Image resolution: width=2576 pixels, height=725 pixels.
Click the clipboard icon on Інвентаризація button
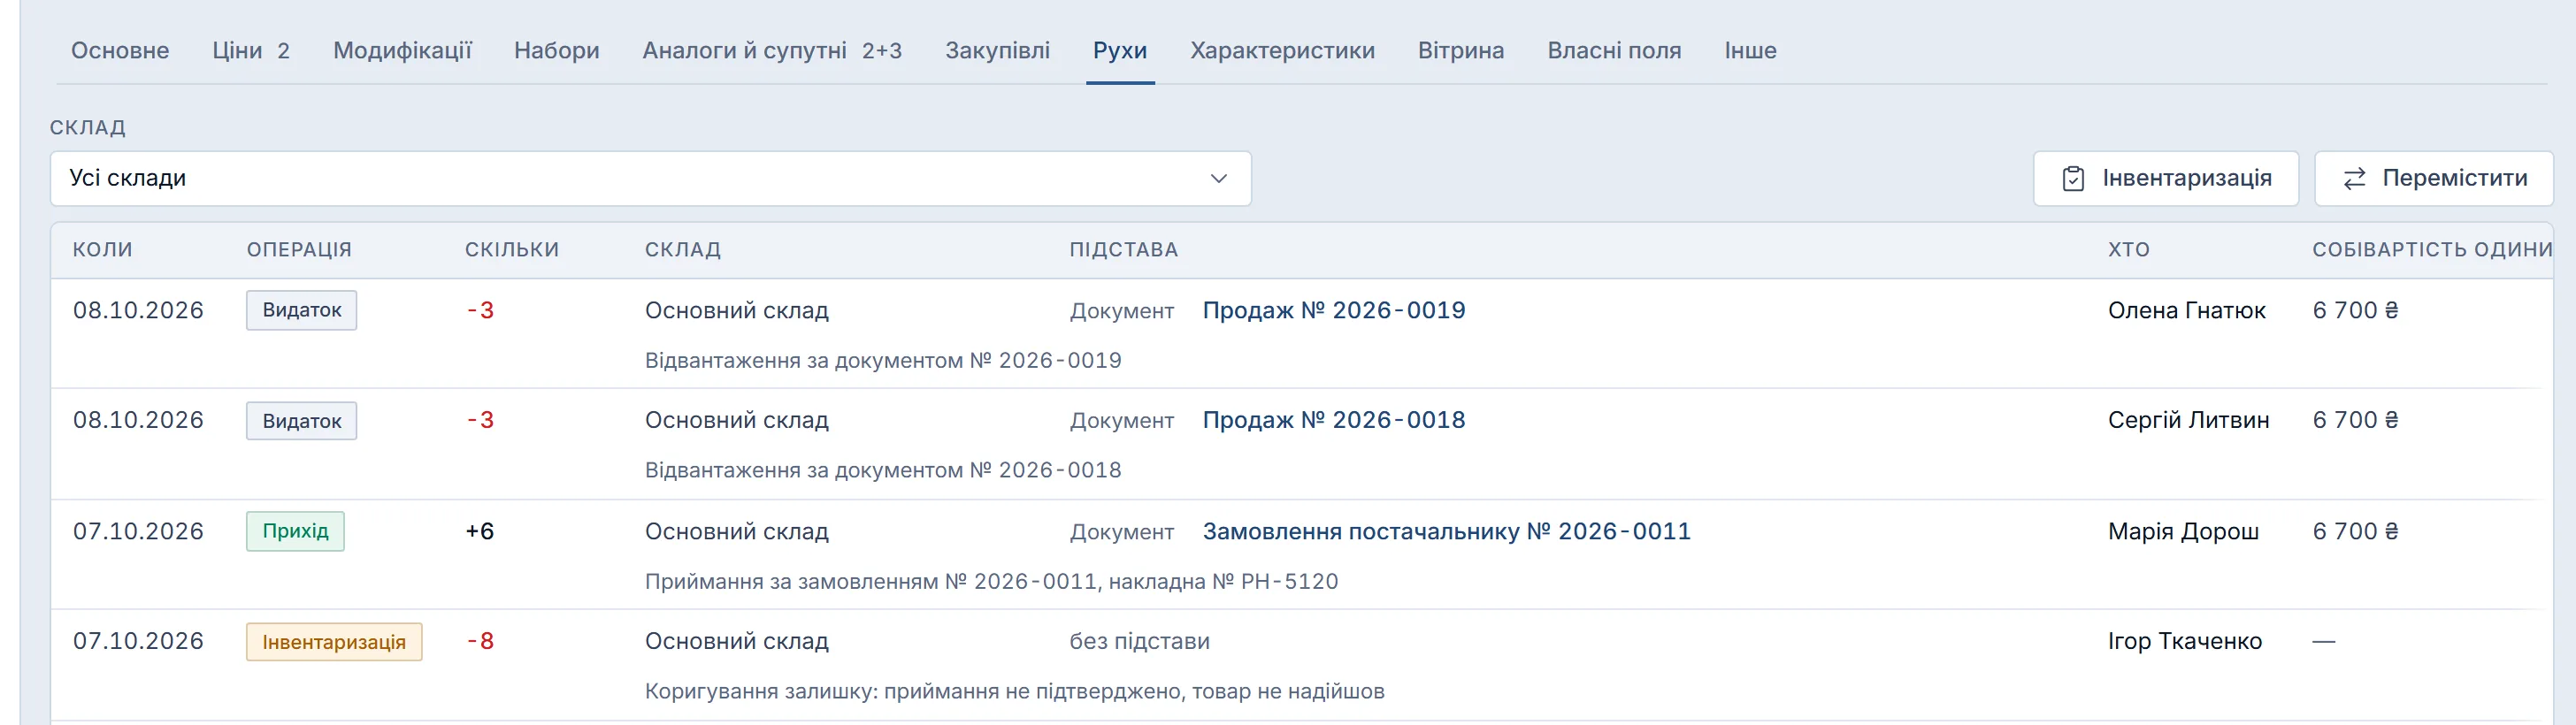click(2073, 179)
